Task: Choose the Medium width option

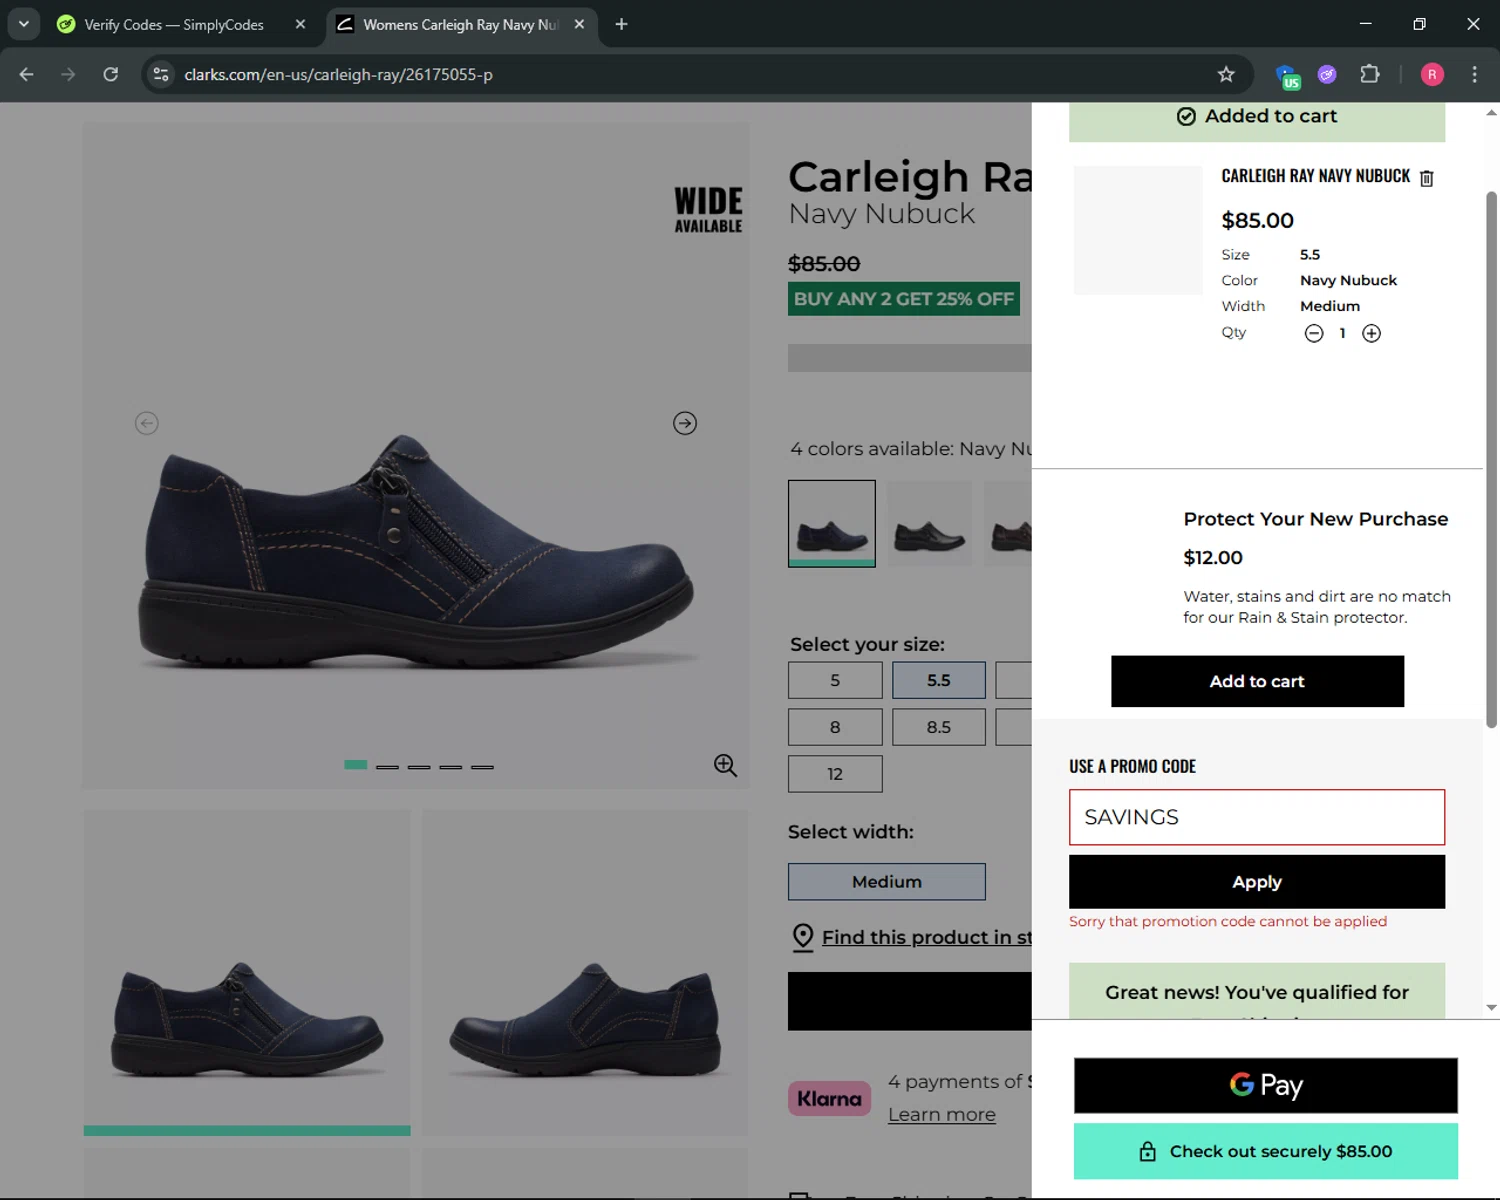Action: pos(887,882)
